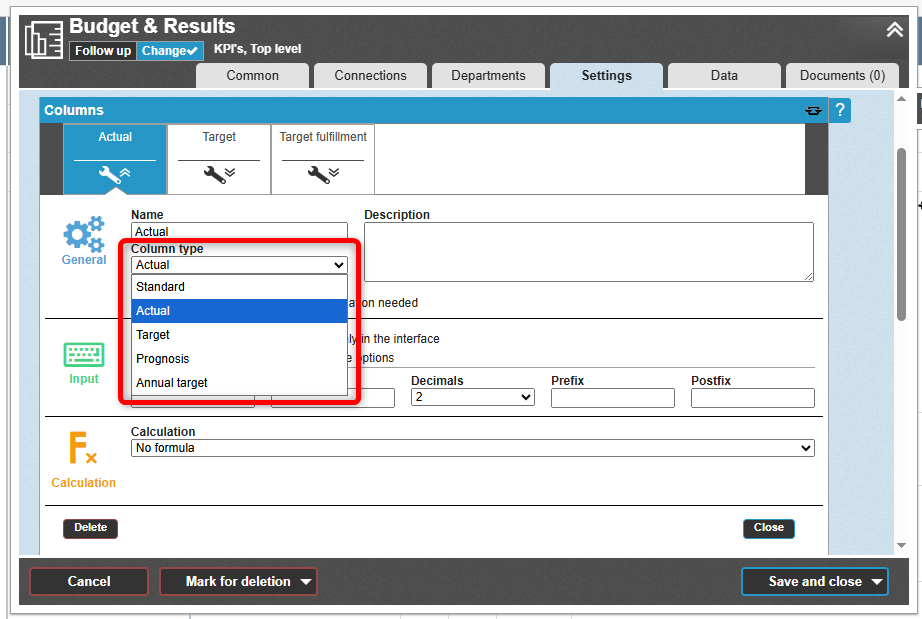Click the Calculation Fx icon
This screenshot has width=922, height=619.
click(x=83, y=448)
